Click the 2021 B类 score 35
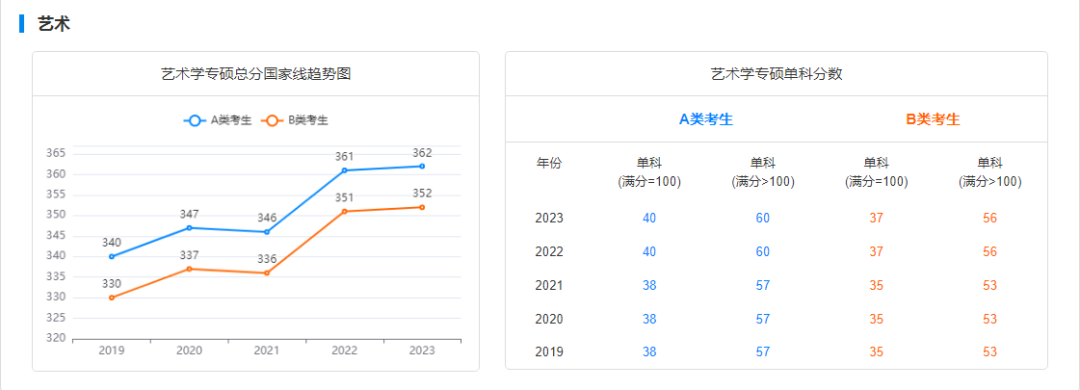 point(876,285)
